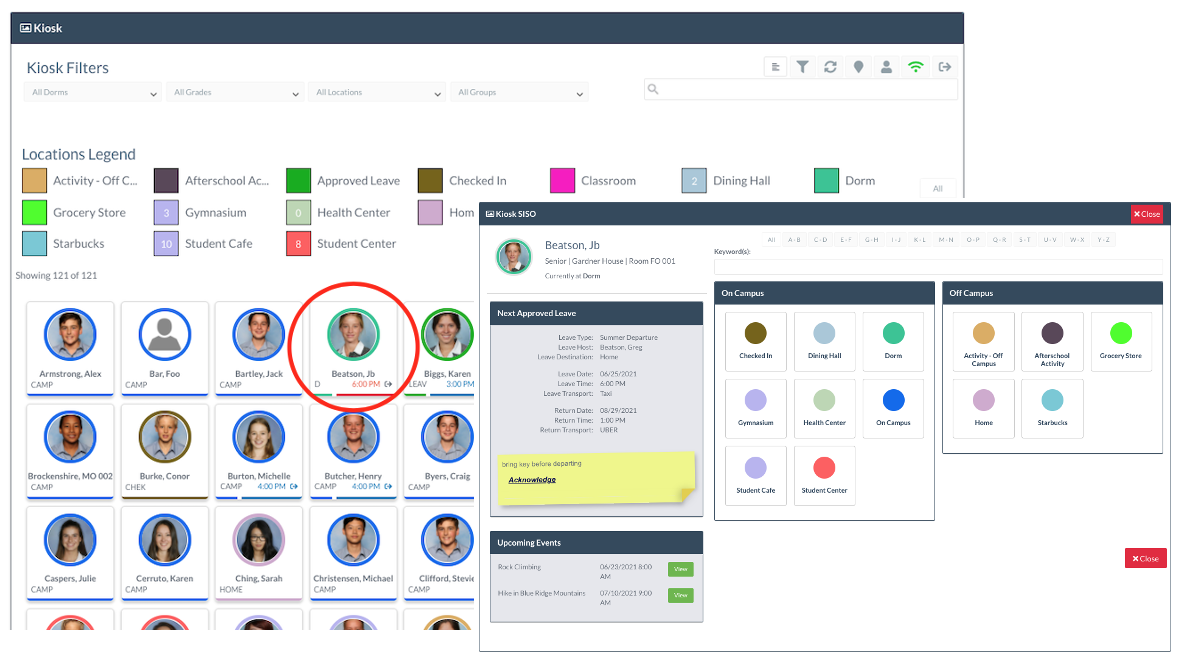Click in the Kiosk search field
1194x667 pixels.
800,89
